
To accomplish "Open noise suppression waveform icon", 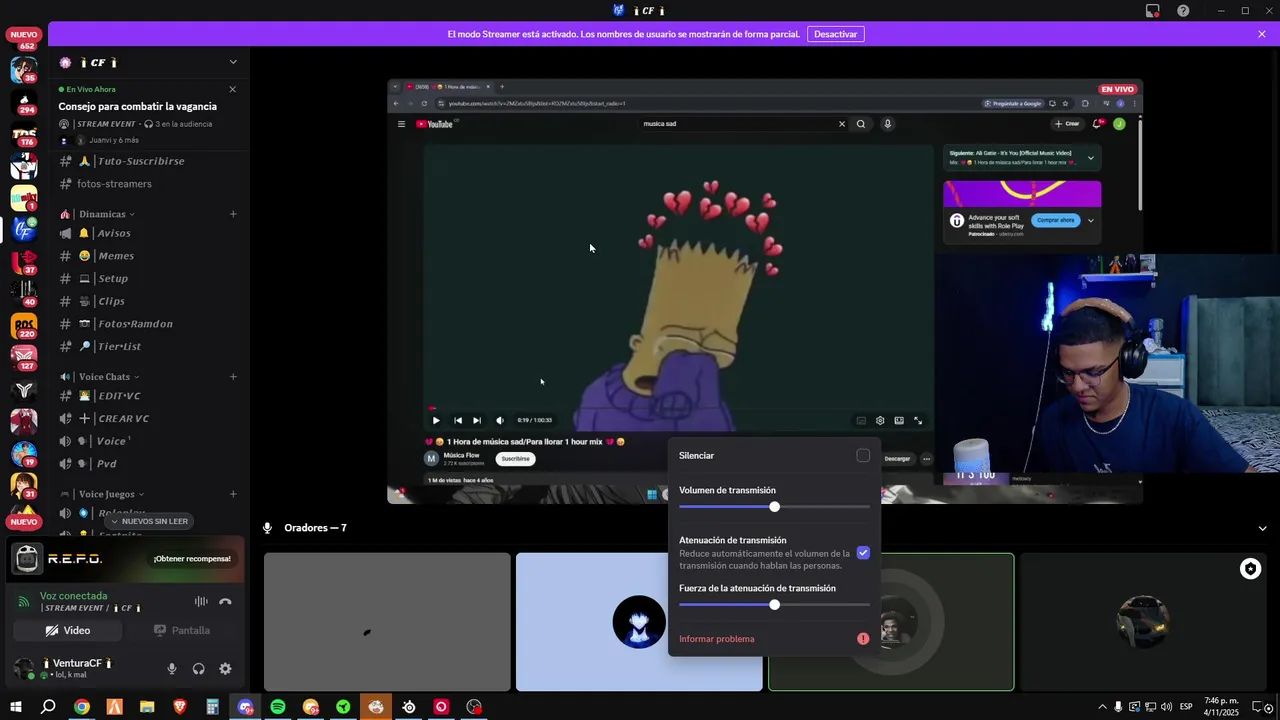I will pos(201,601).
